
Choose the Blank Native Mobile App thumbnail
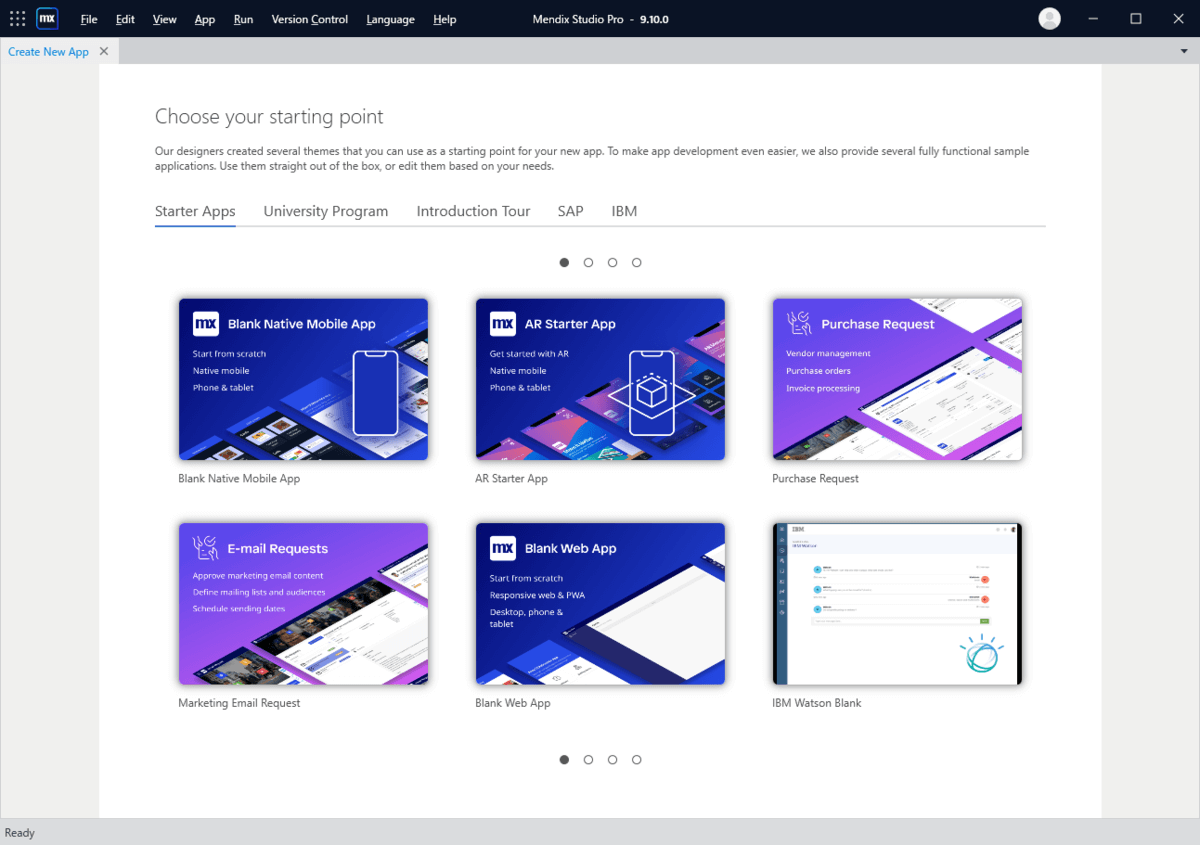pos(303,379)
